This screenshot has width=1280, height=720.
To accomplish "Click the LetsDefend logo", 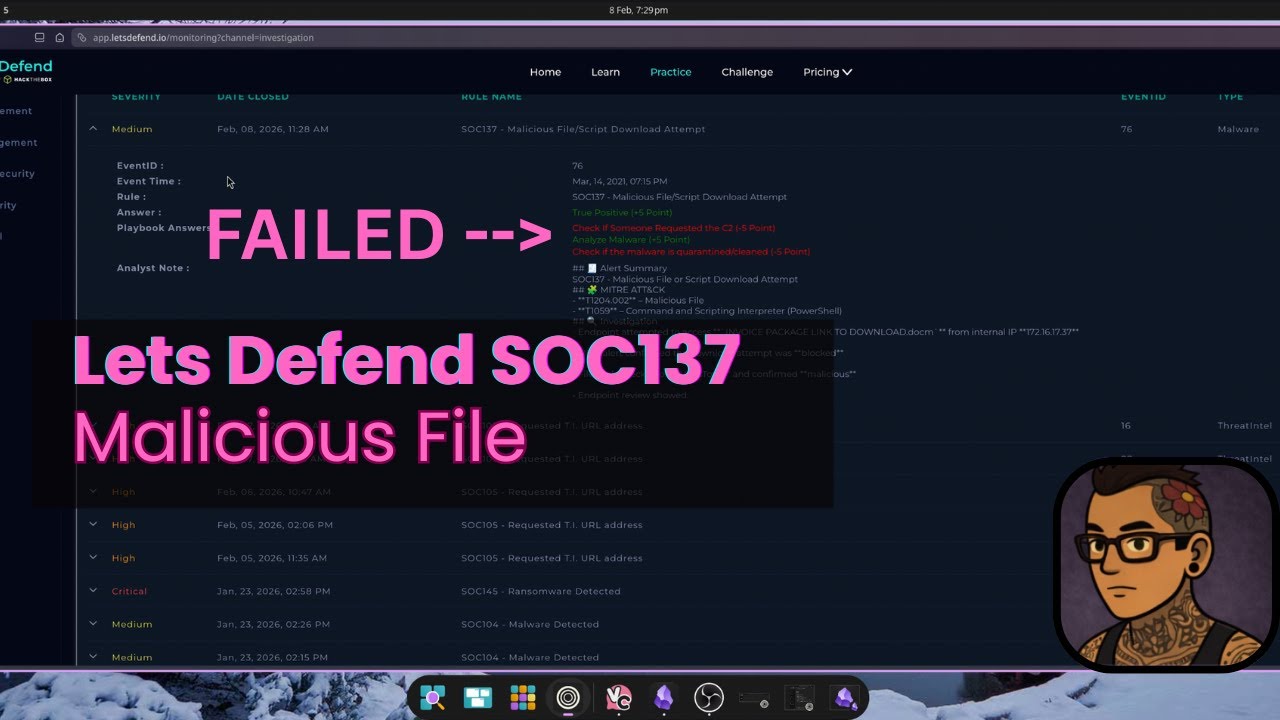I will 26,71.
